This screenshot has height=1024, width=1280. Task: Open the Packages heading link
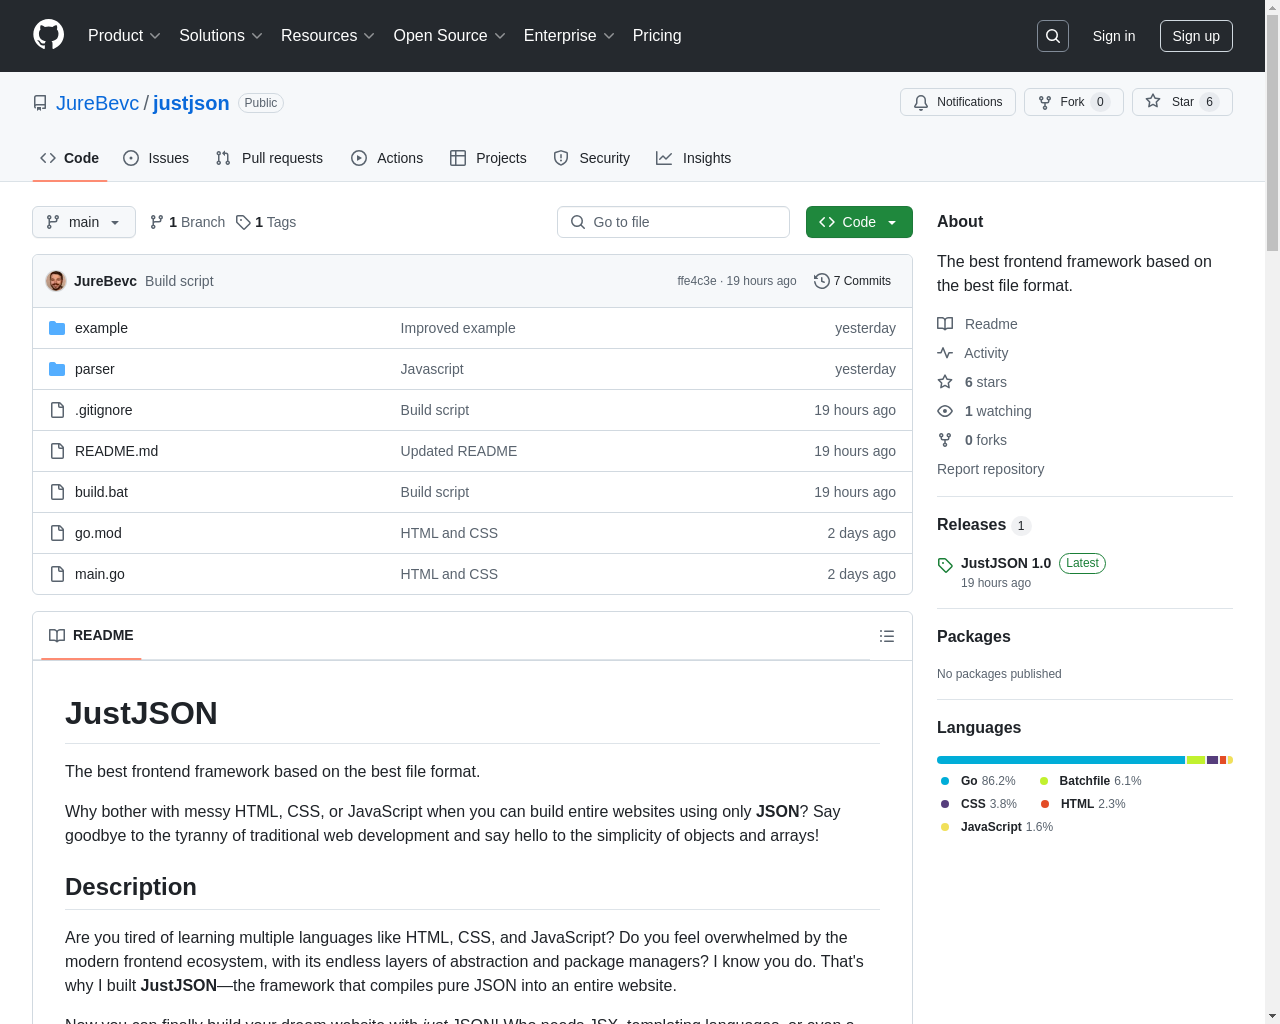pyautogui.click(x=974, y=637)
